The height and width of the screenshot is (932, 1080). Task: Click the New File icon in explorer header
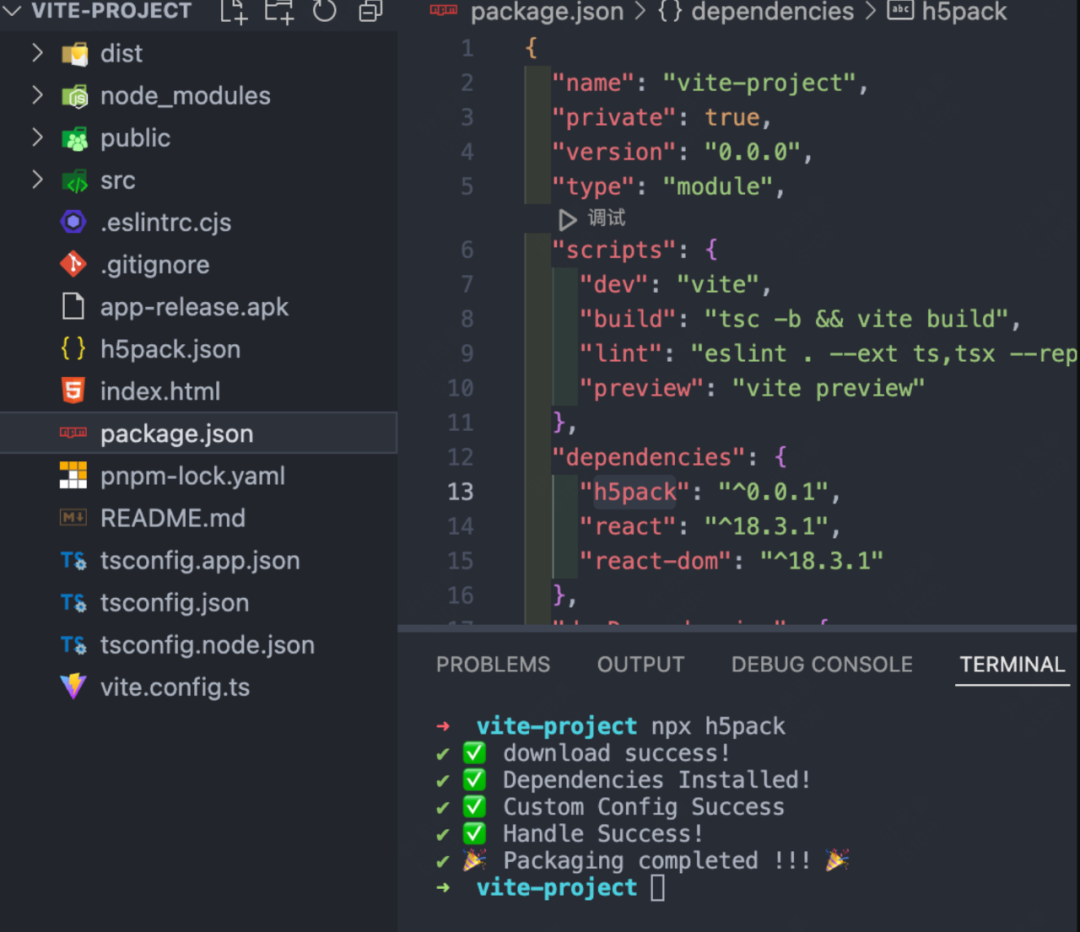233,11
